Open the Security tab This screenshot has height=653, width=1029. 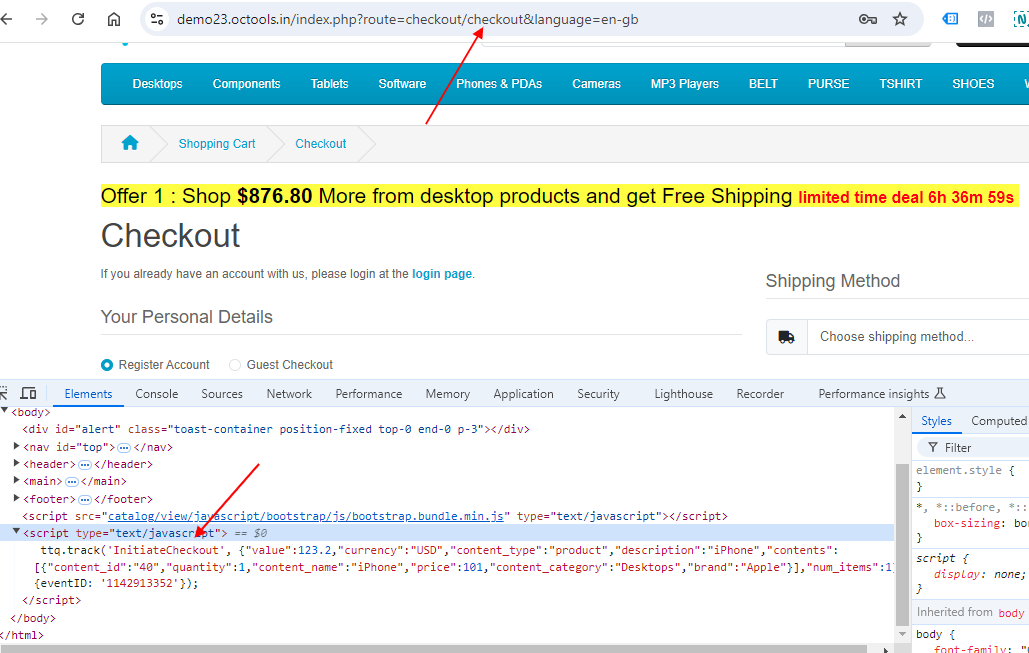[598, 394]
